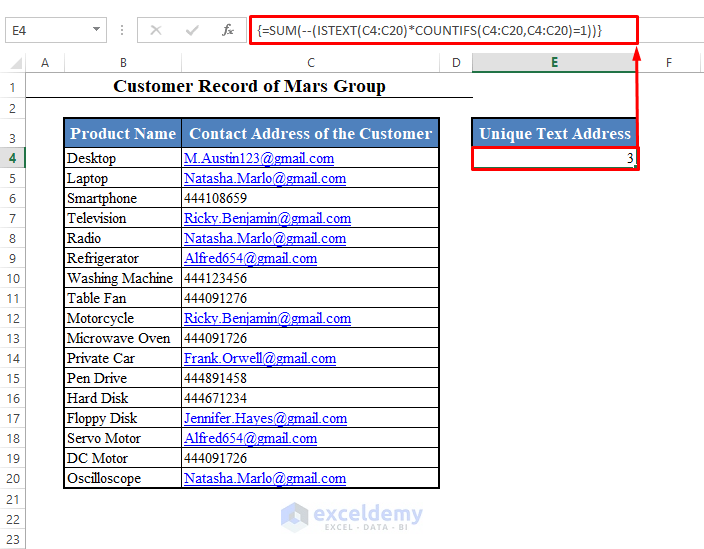Open the Insert Function fx dialog

228,31
